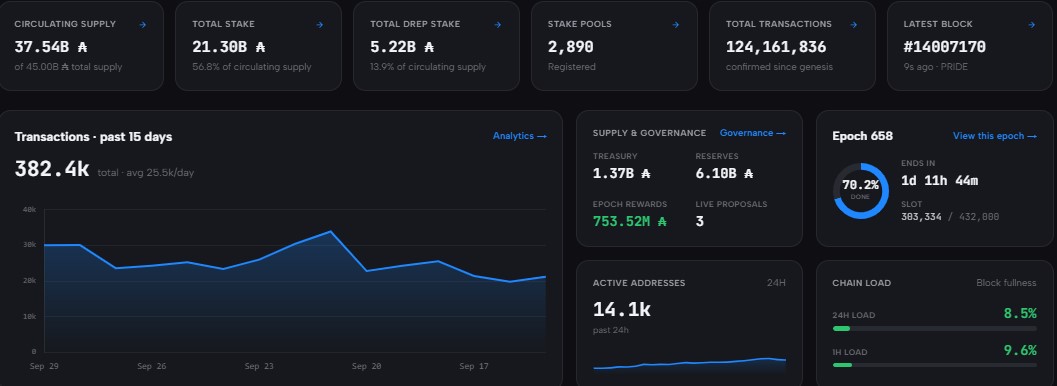
Task: Click the 37.54B circulating supply value
Action: tap(51, 47)
